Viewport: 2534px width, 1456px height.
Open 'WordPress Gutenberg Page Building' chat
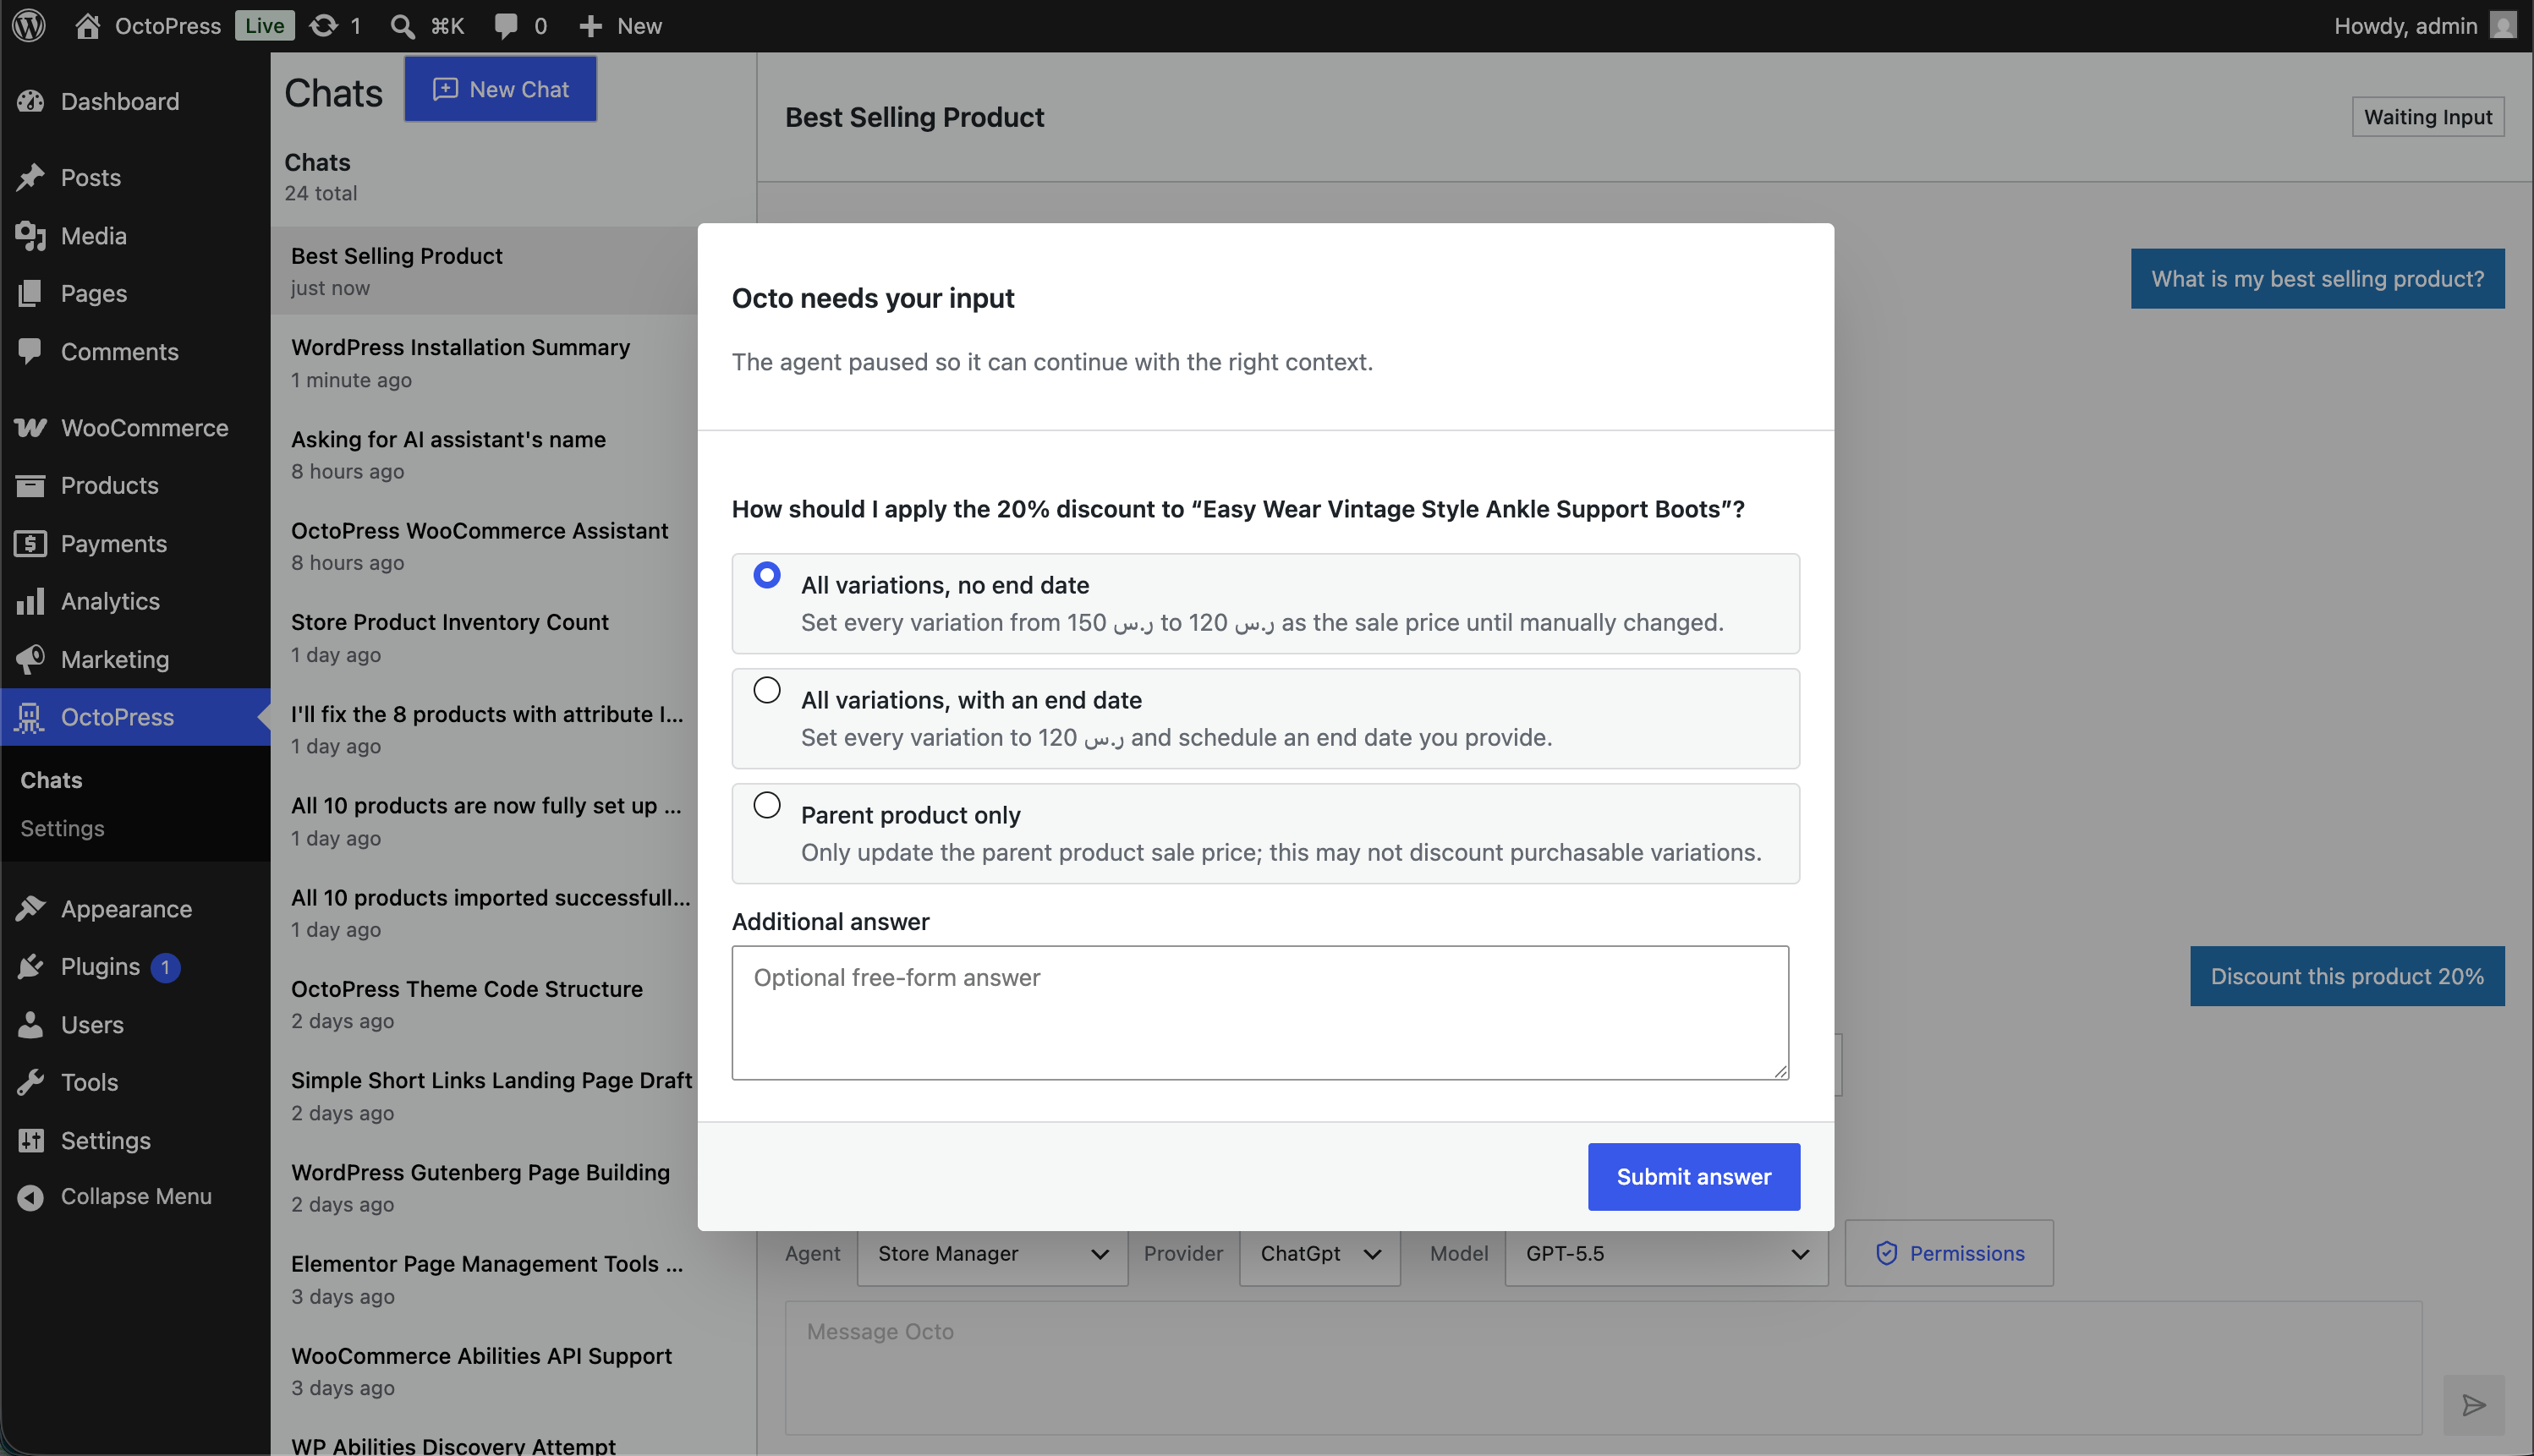point(484,1187)
